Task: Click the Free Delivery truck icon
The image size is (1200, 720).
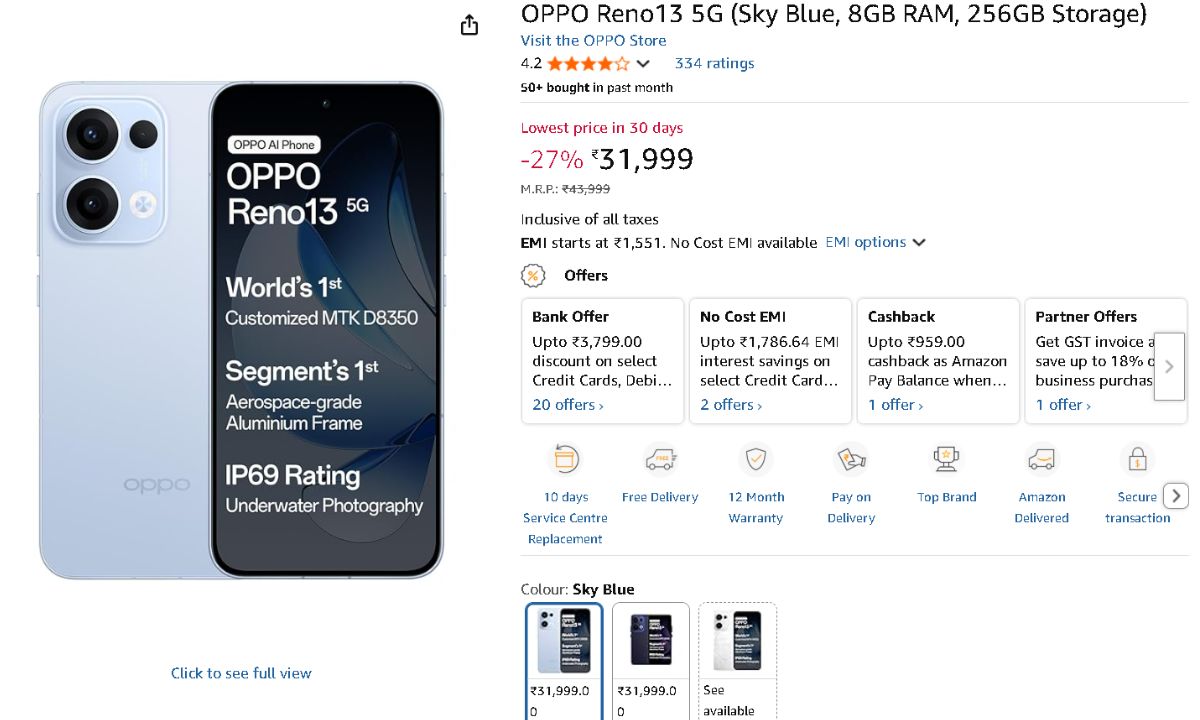Action: (x=660, y=460)
